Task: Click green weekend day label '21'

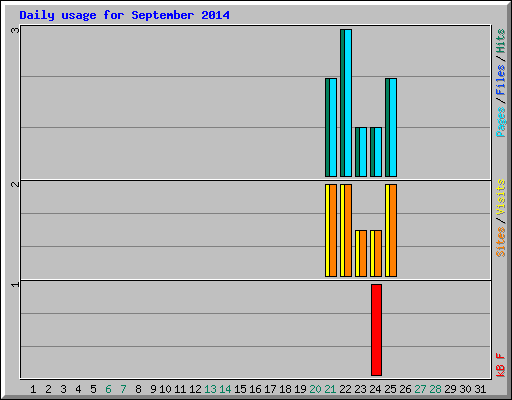Action: click(x=330, y=389)
